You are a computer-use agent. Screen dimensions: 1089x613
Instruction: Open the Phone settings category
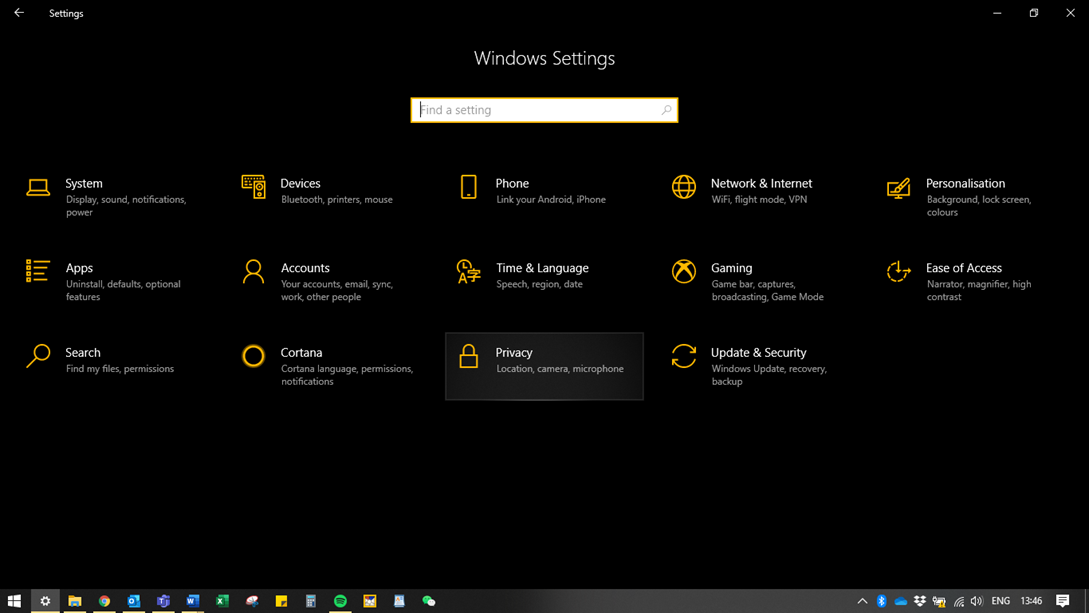tap(512, 184)
